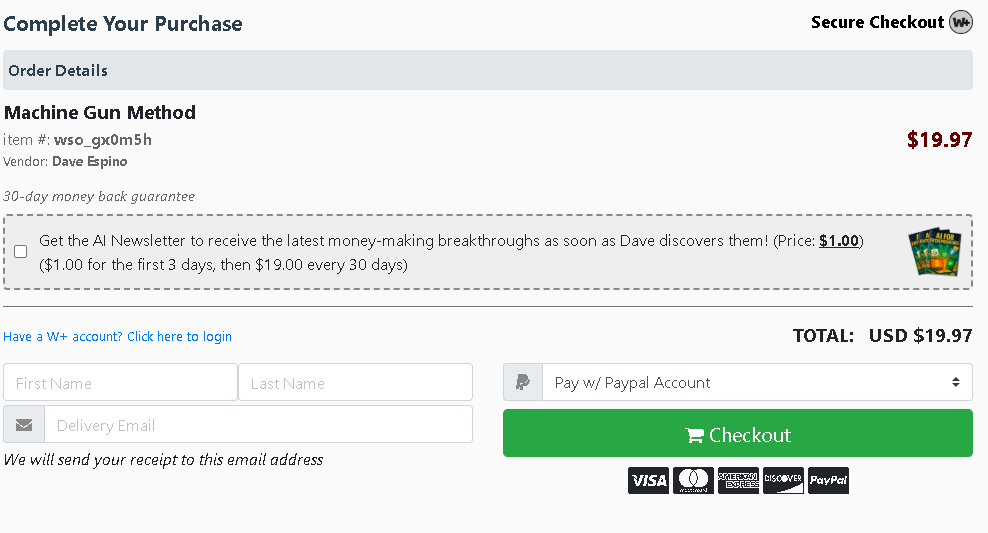Click the envelope icon beside Delivery Email

coord(24,425)
